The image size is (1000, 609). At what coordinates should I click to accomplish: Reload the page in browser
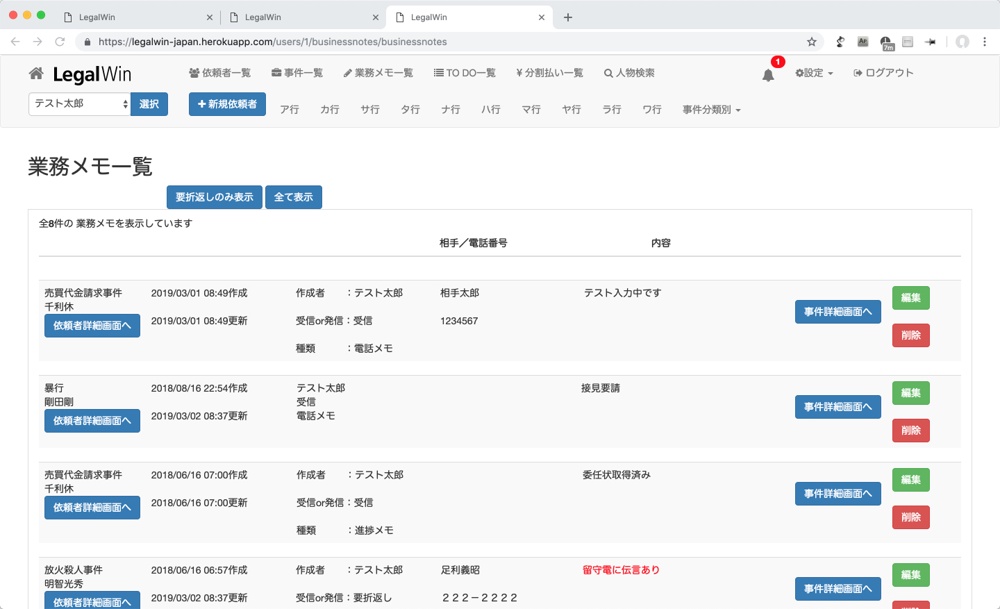coord(60,42)
